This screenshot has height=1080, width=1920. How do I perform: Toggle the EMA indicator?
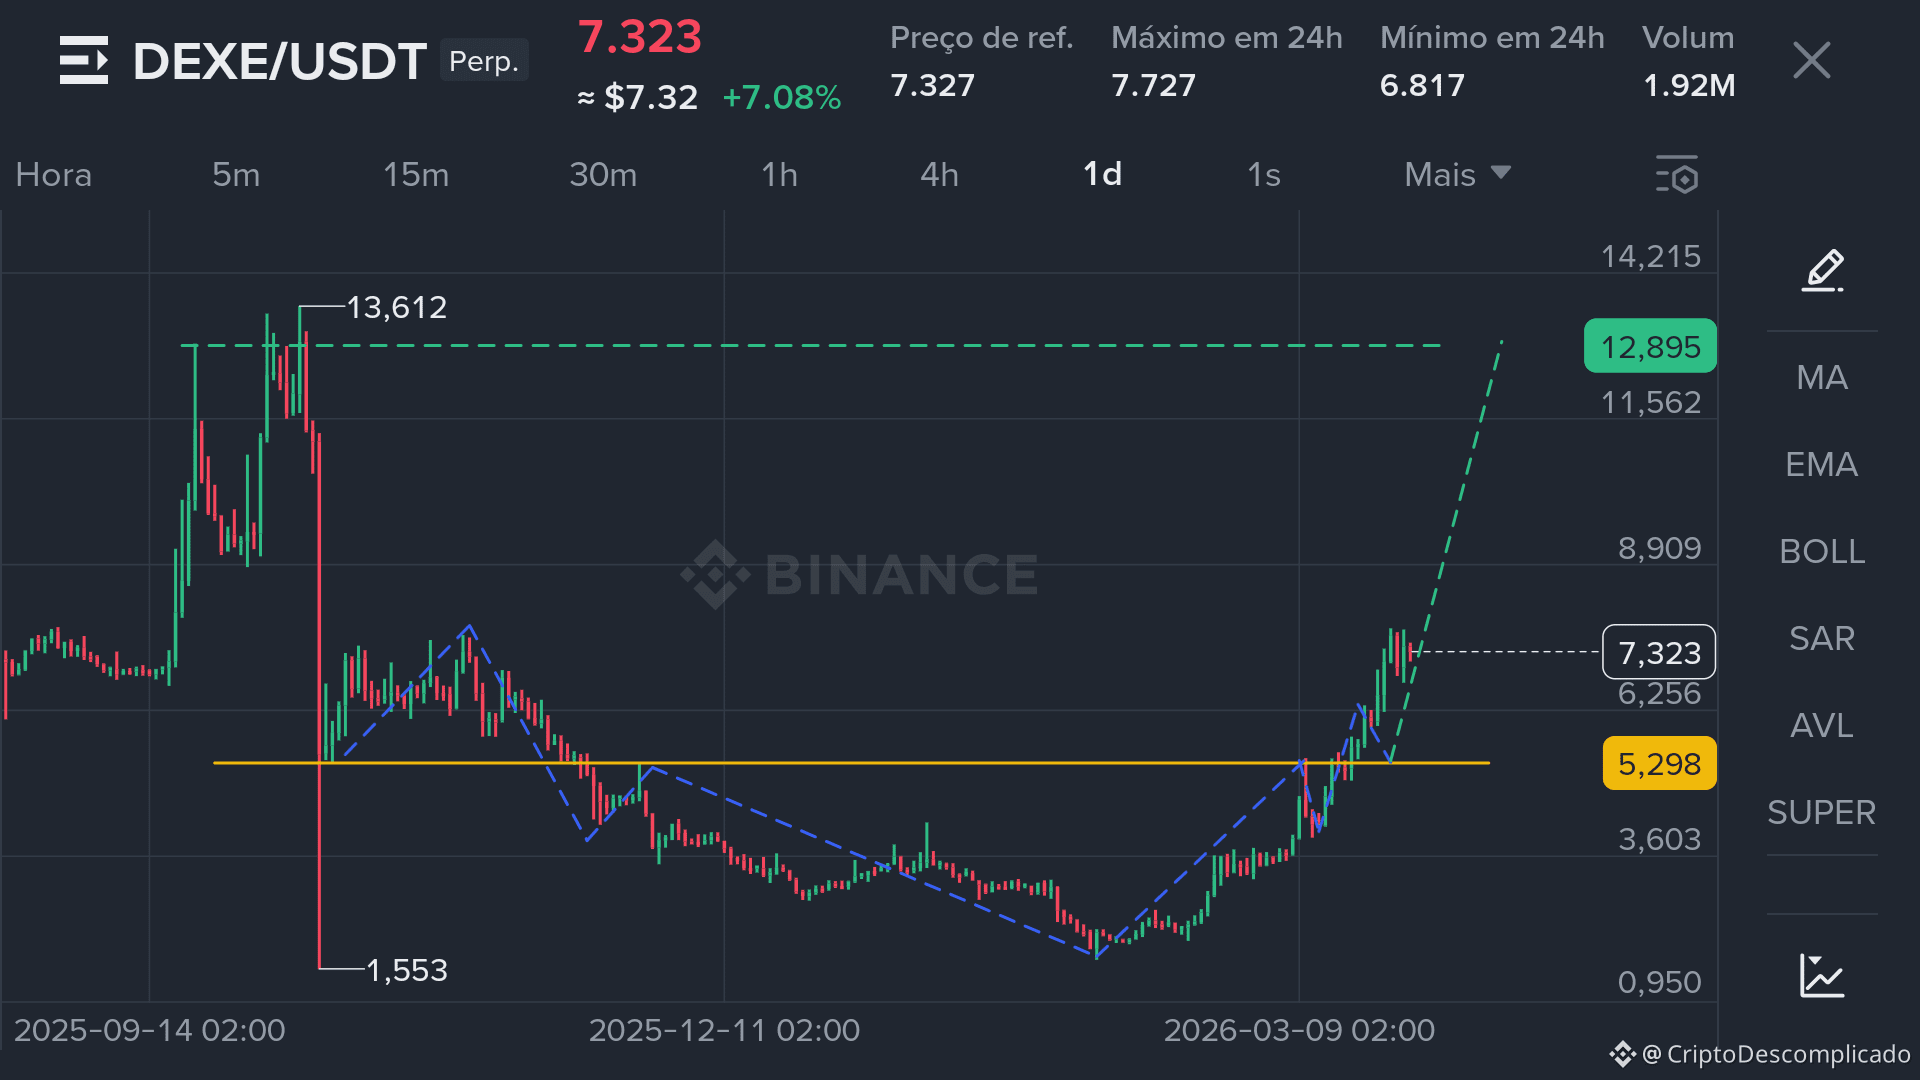tap(1822, 465)
